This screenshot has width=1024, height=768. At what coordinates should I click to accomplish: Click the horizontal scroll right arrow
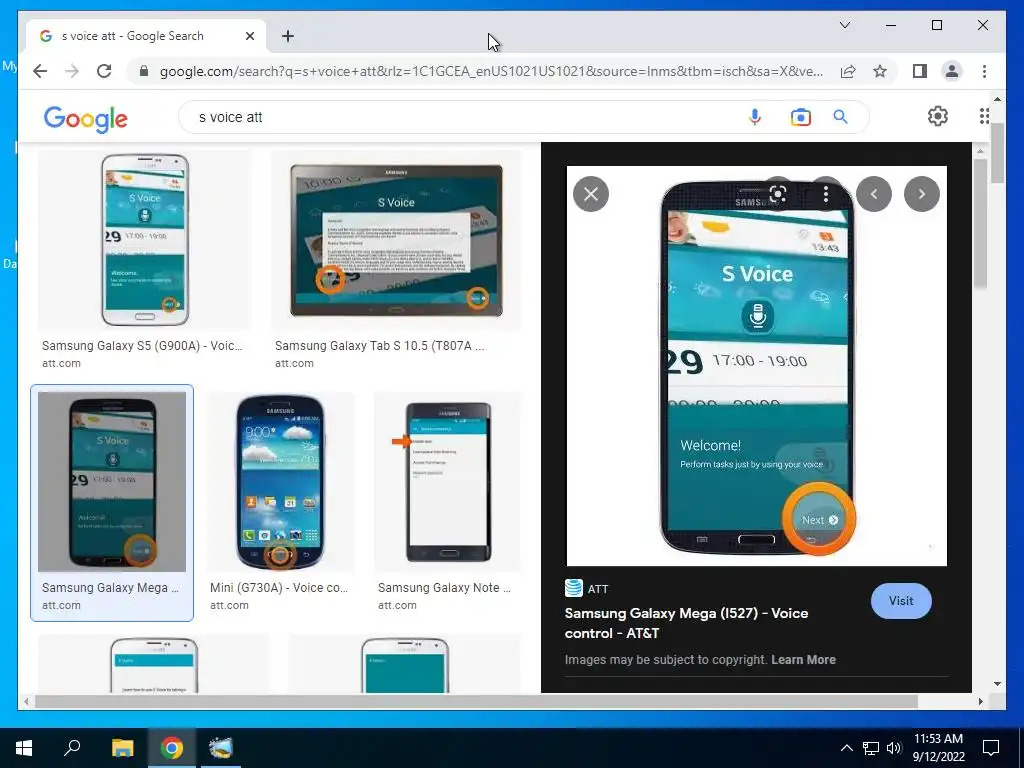coord(980,701)
